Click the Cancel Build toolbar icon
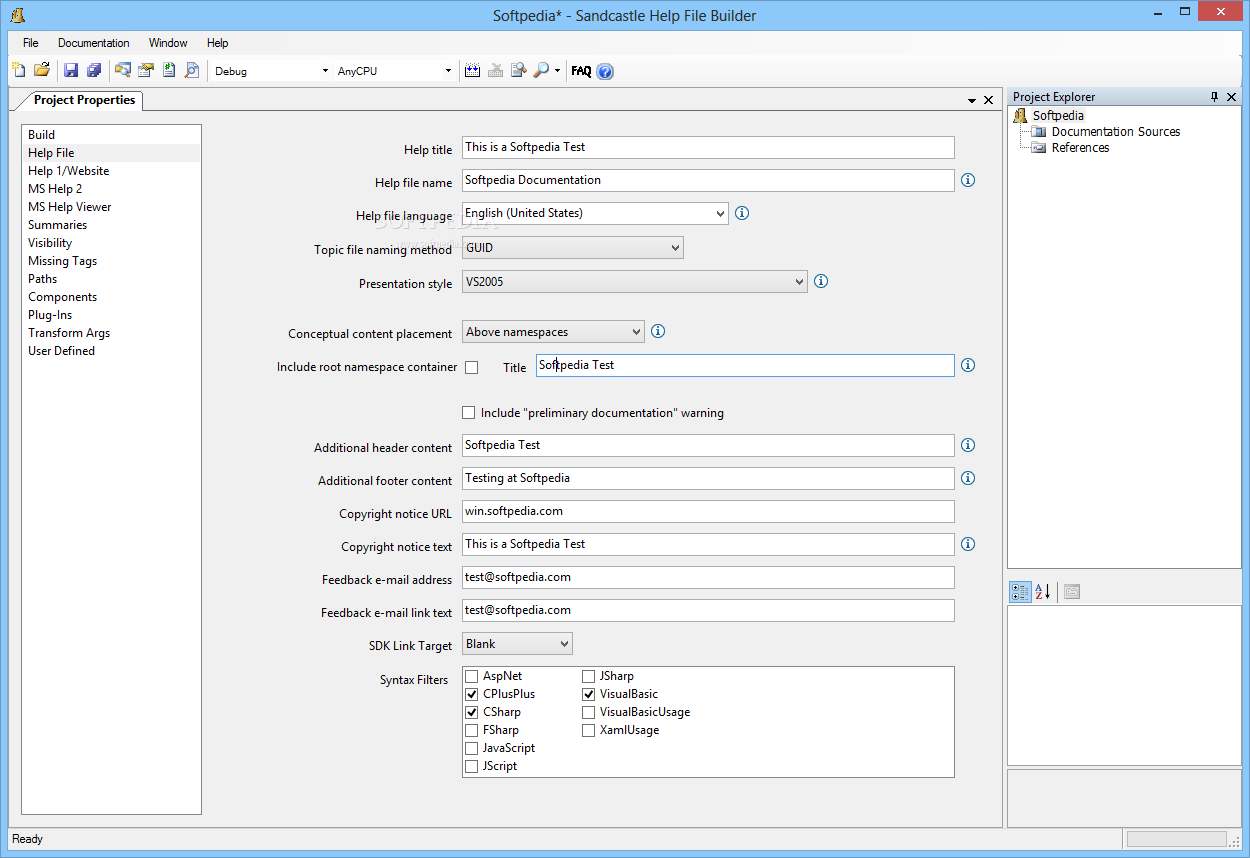 [x=496, y=70]
